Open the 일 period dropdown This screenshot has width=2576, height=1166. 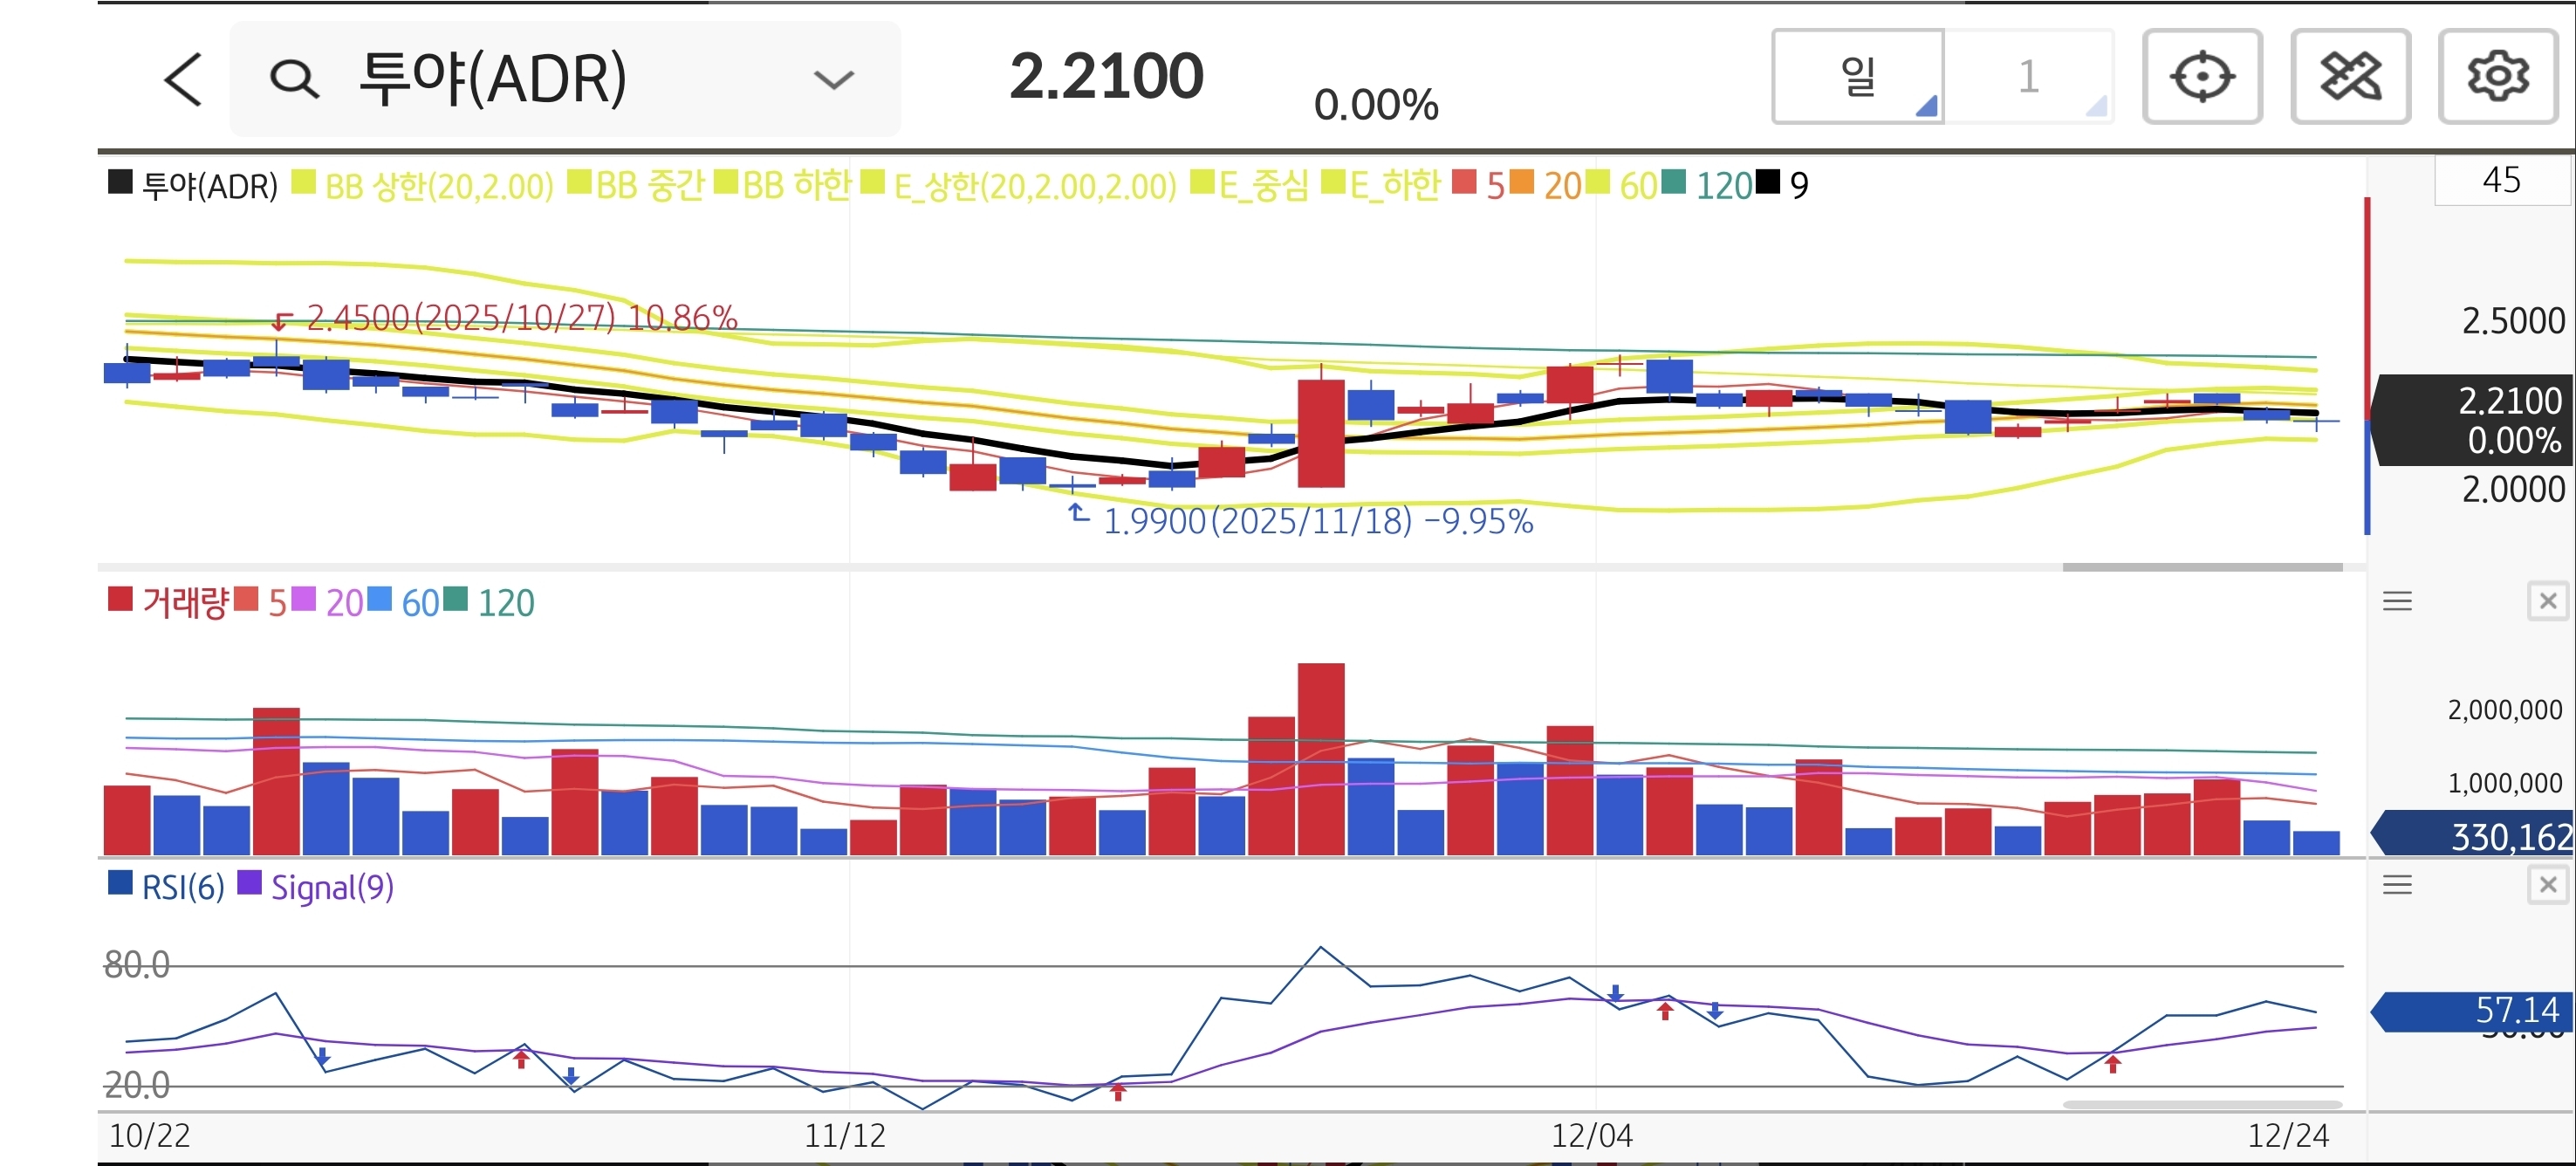pyautogui.click(x=1858, y=77)
